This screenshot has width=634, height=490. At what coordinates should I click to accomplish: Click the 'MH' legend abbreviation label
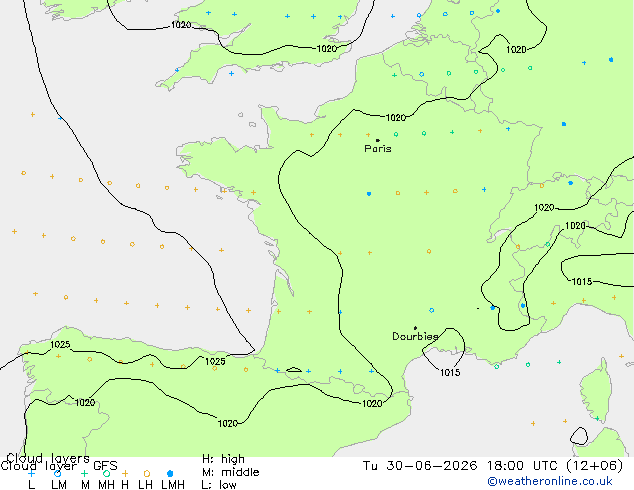coord(106,485)
